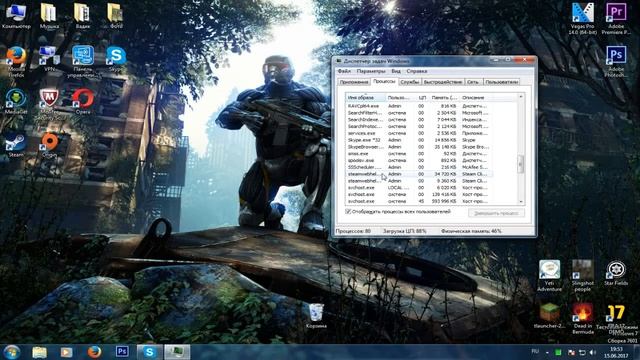Switch to Службы tab
This screenshot has height=360, width=640.
click(x=409, y=82)
